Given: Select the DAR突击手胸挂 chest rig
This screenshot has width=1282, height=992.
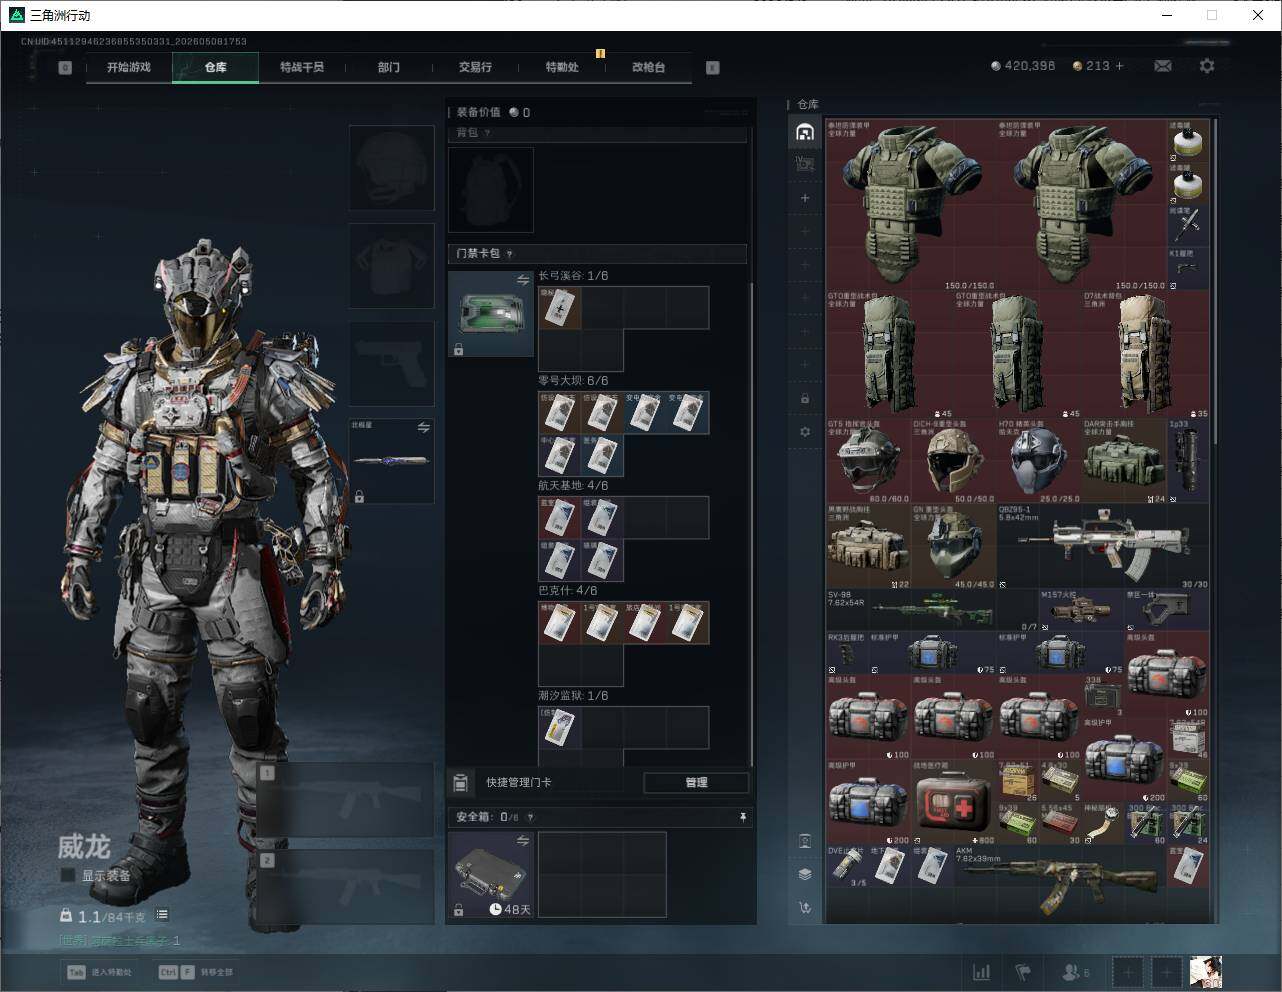Looking at the screenshot, I should (1124, 461).
